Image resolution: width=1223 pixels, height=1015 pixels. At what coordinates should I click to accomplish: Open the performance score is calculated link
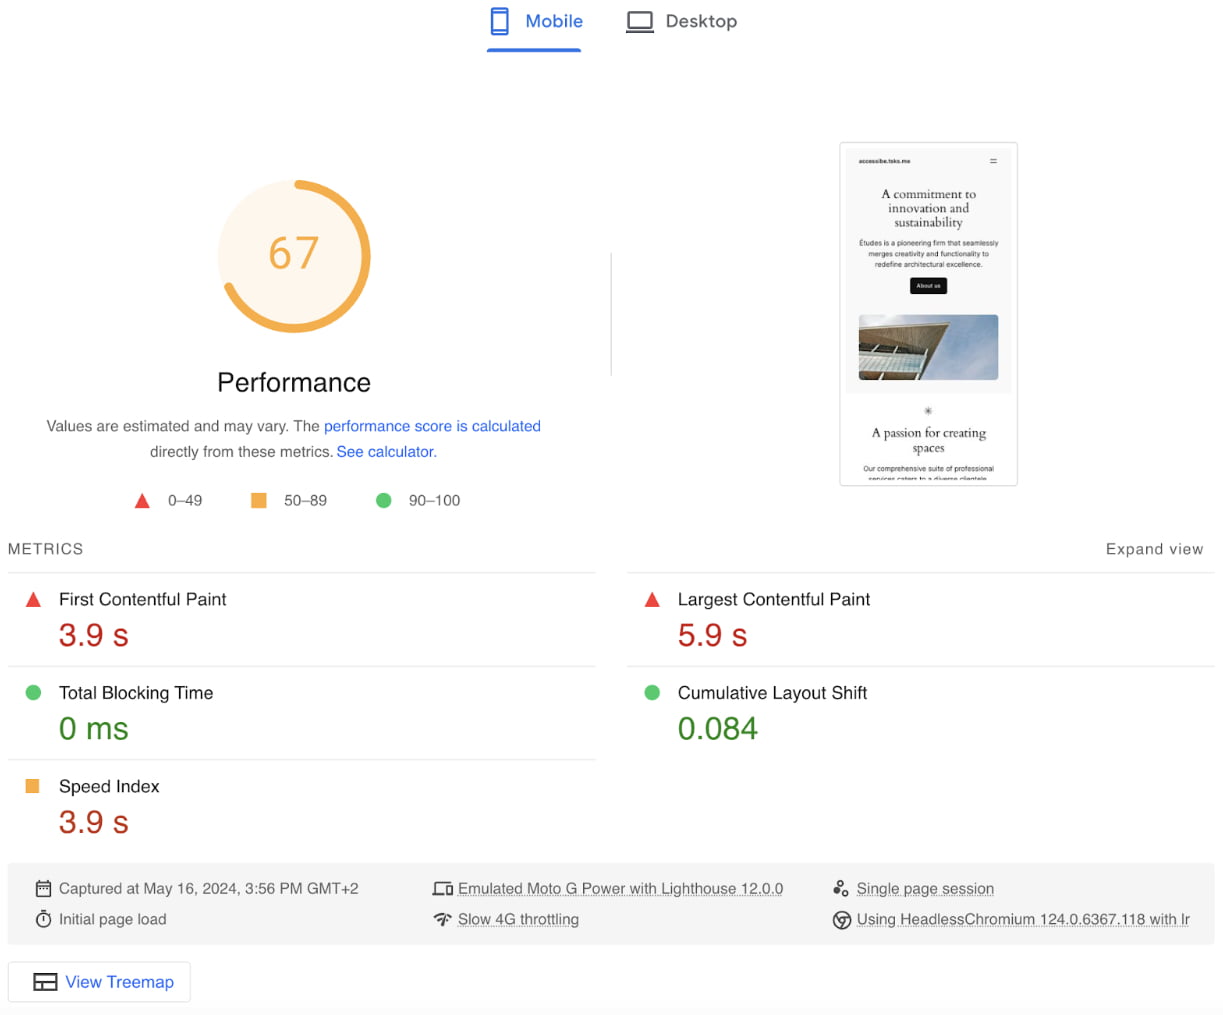coord(432,425)
